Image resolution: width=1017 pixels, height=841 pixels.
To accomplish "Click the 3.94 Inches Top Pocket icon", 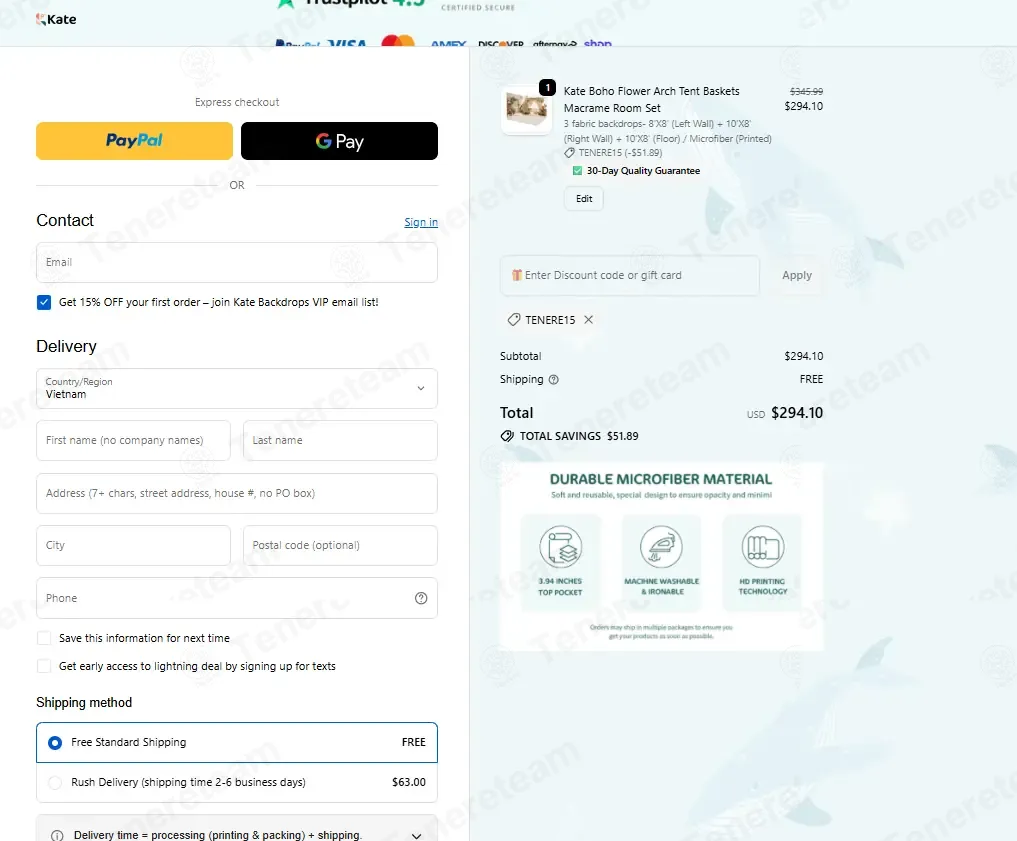I will click(560, 547).
